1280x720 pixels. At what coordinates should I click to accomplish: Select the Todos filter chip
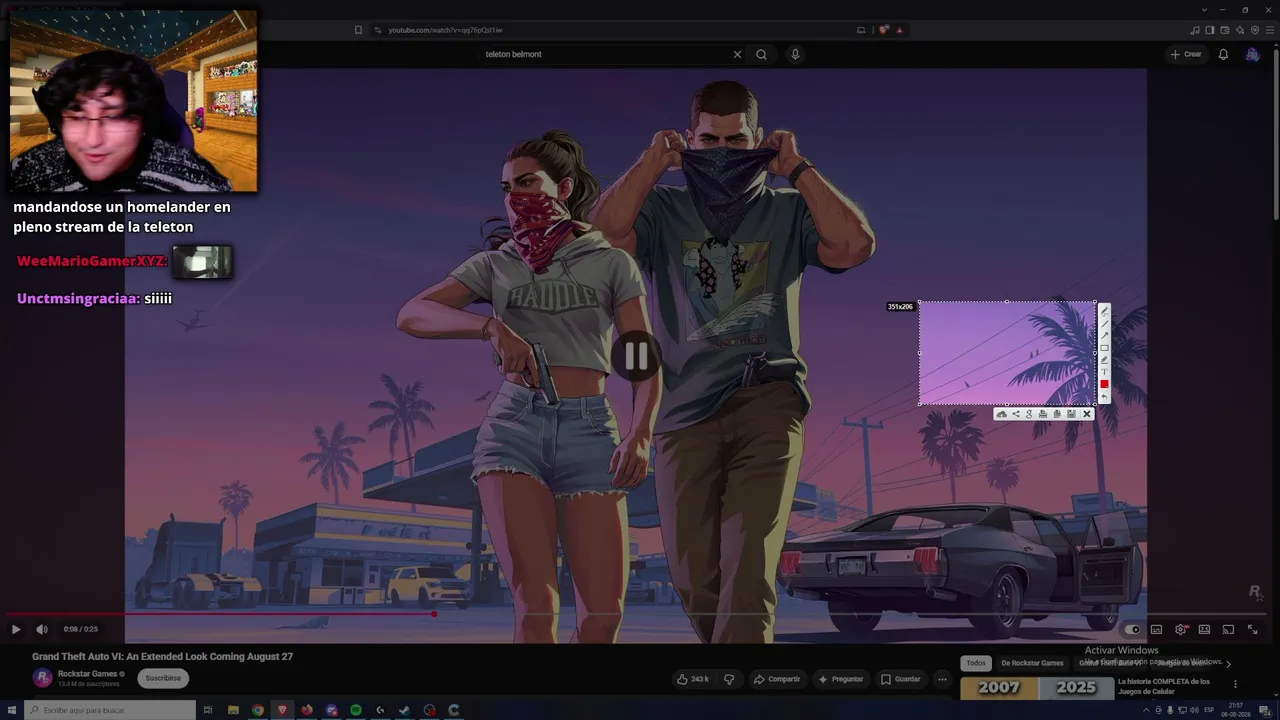click(976, 663)
